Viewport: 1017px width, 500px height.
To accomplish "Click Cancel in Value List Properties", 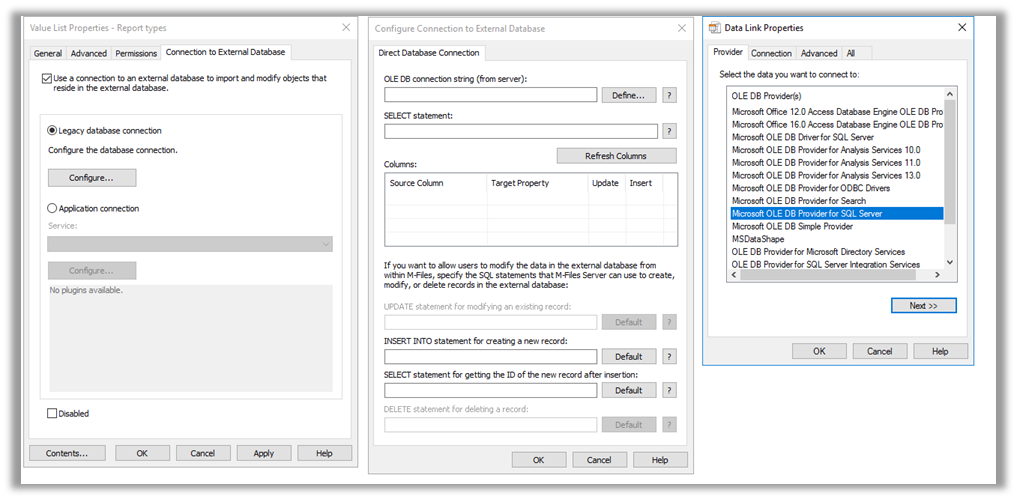I will (202, 453).
